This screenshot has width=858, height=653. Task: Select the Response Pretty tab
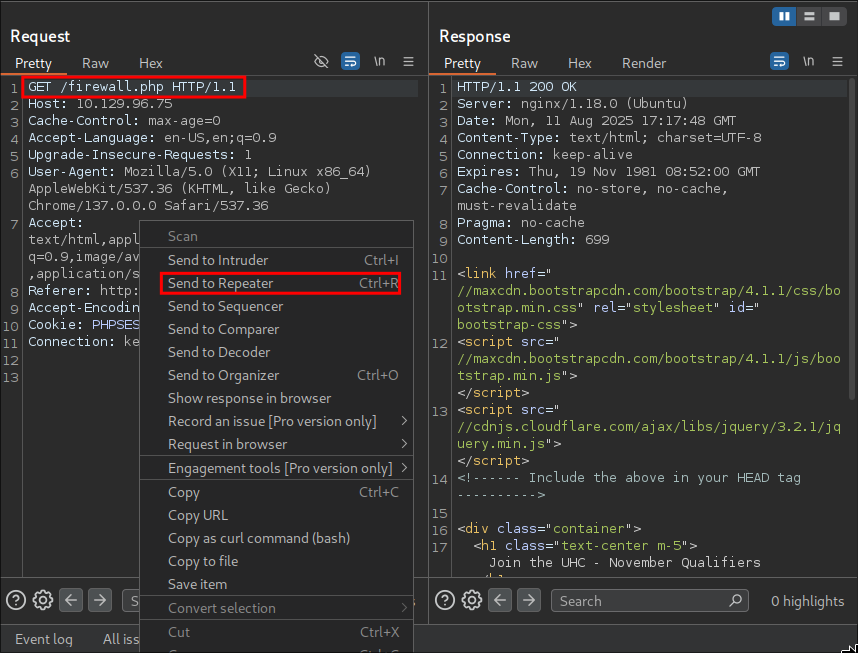coord(462,63)
